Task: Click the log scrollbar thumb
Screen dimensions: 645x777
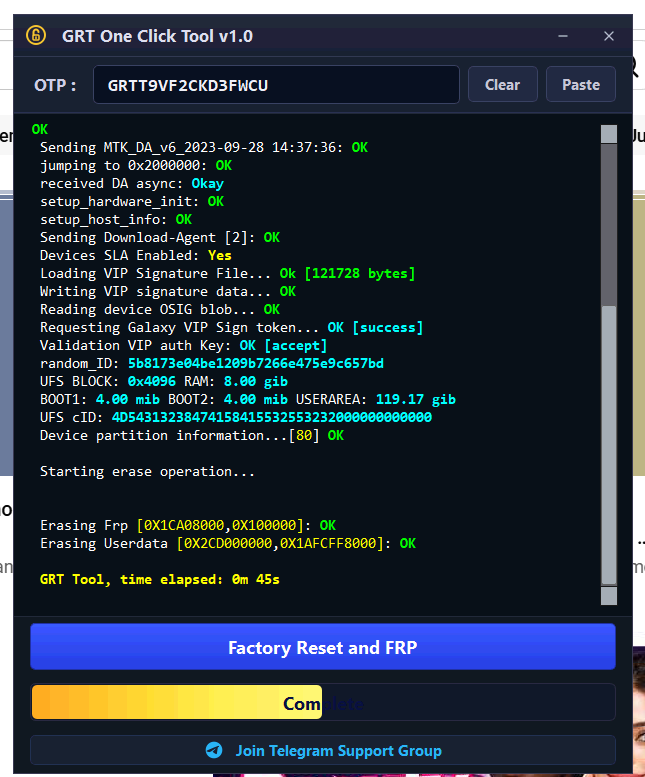Action: click(608, 444)
